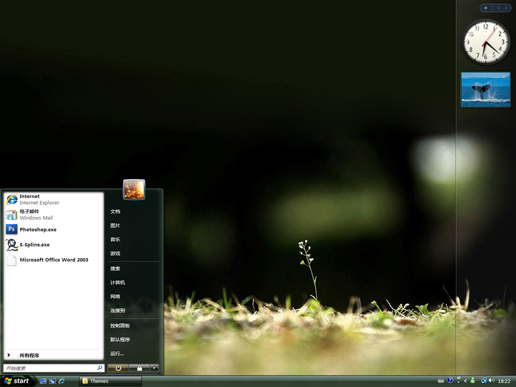Click the taskbar clock showing 18:22
This screenshot has width=516, height=387.
(504, 381)
